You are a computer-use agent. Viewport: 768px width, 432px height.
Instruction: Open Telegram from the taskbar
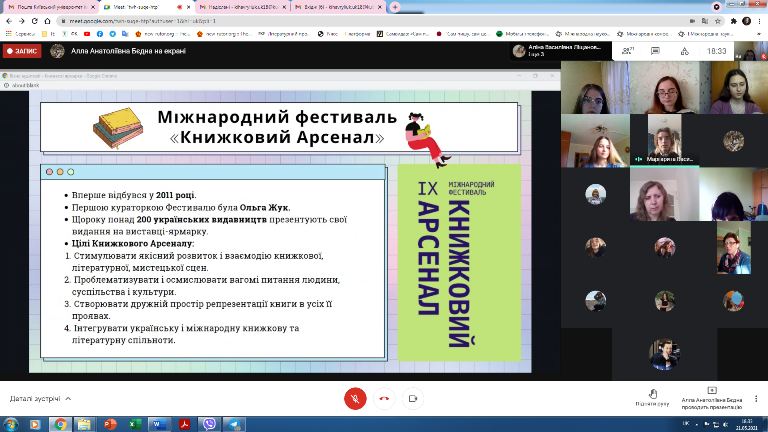pyautogui.click(x=236, y=424)
